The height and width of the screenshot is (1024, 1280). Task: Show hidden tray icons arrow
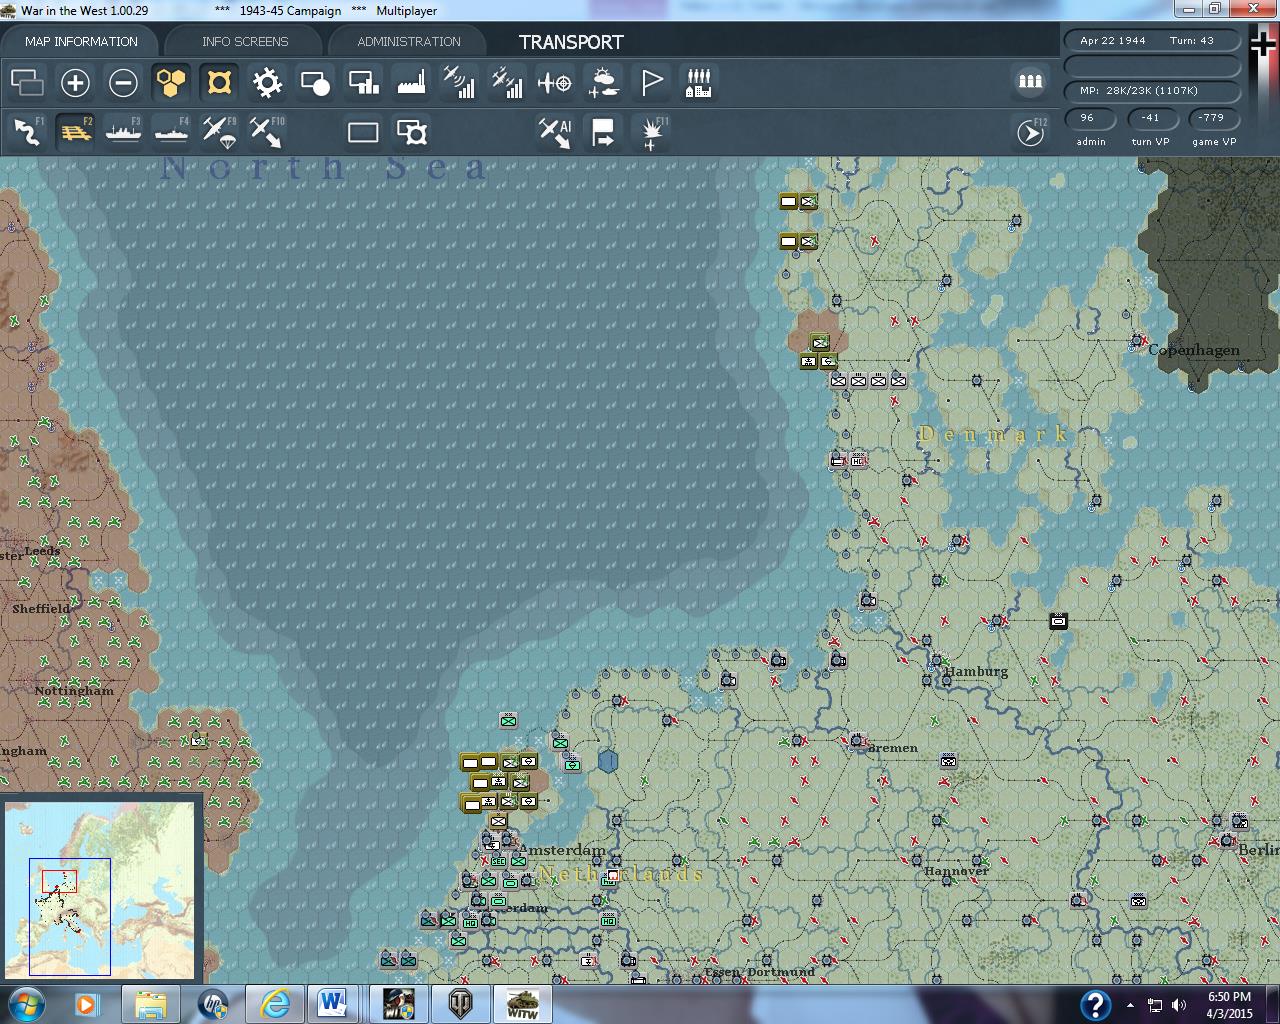1130,1005
